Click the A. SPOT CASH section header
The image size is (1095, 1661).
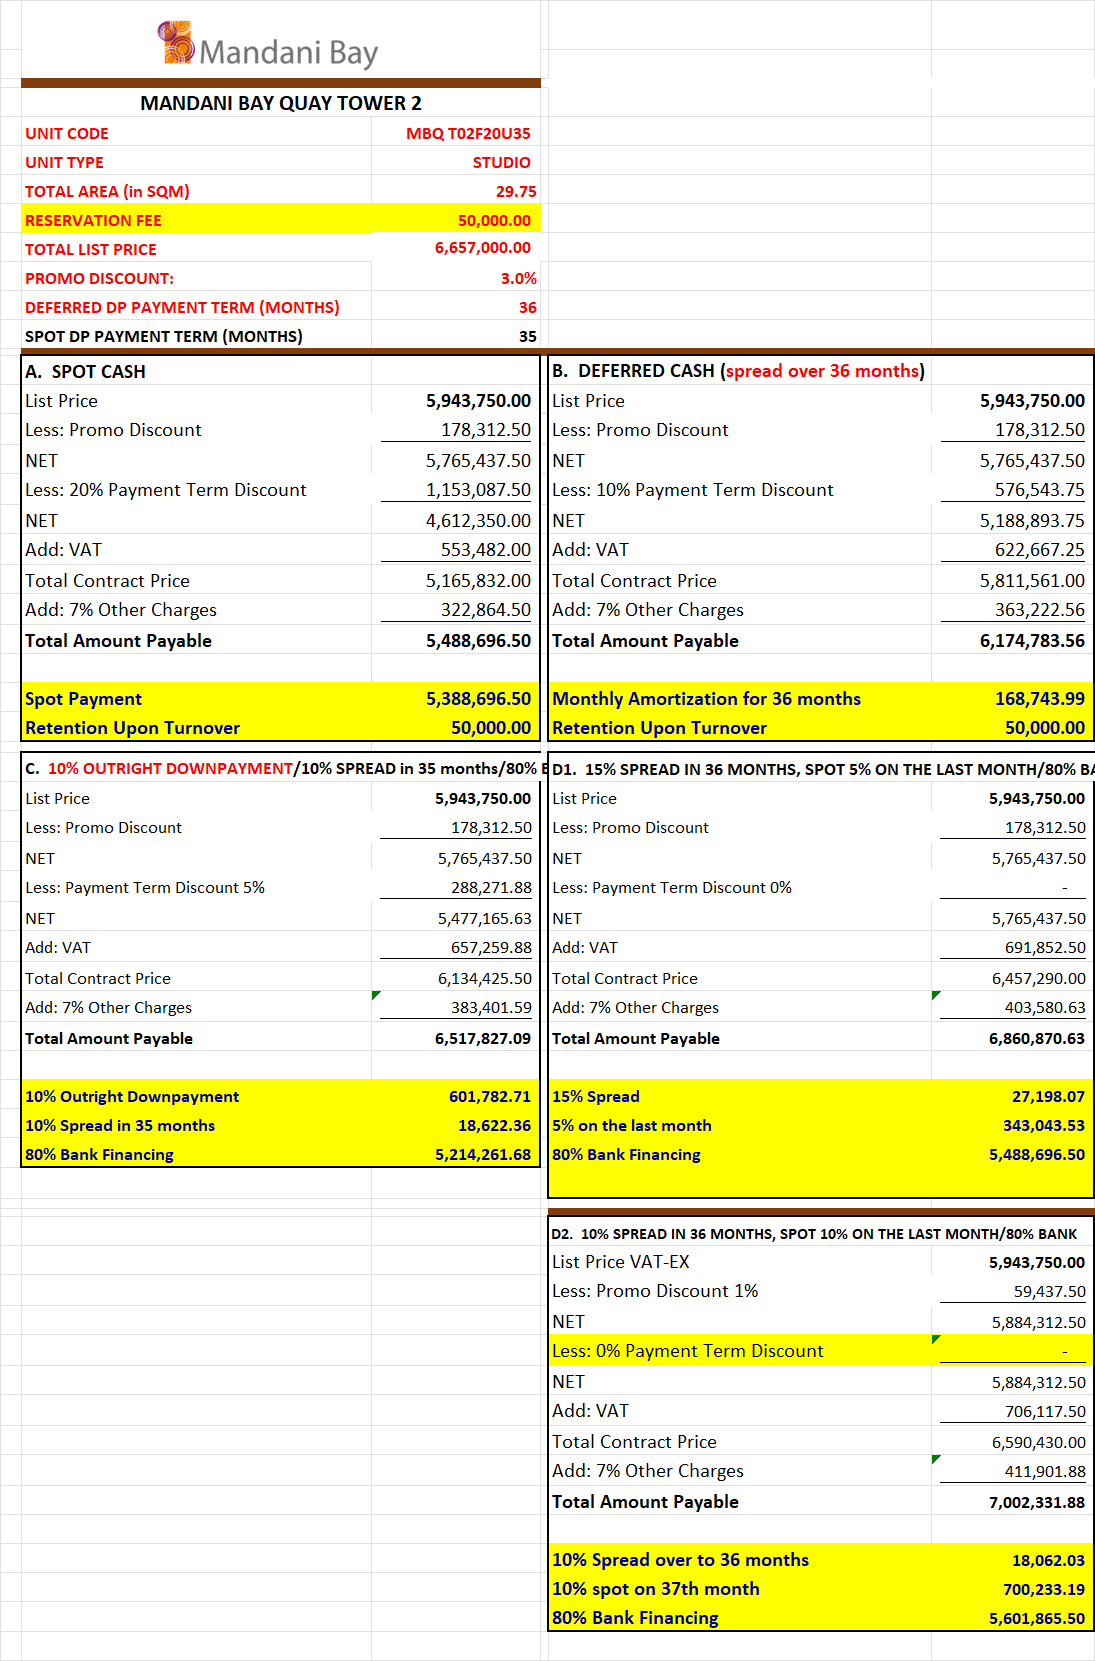[86, 372]
